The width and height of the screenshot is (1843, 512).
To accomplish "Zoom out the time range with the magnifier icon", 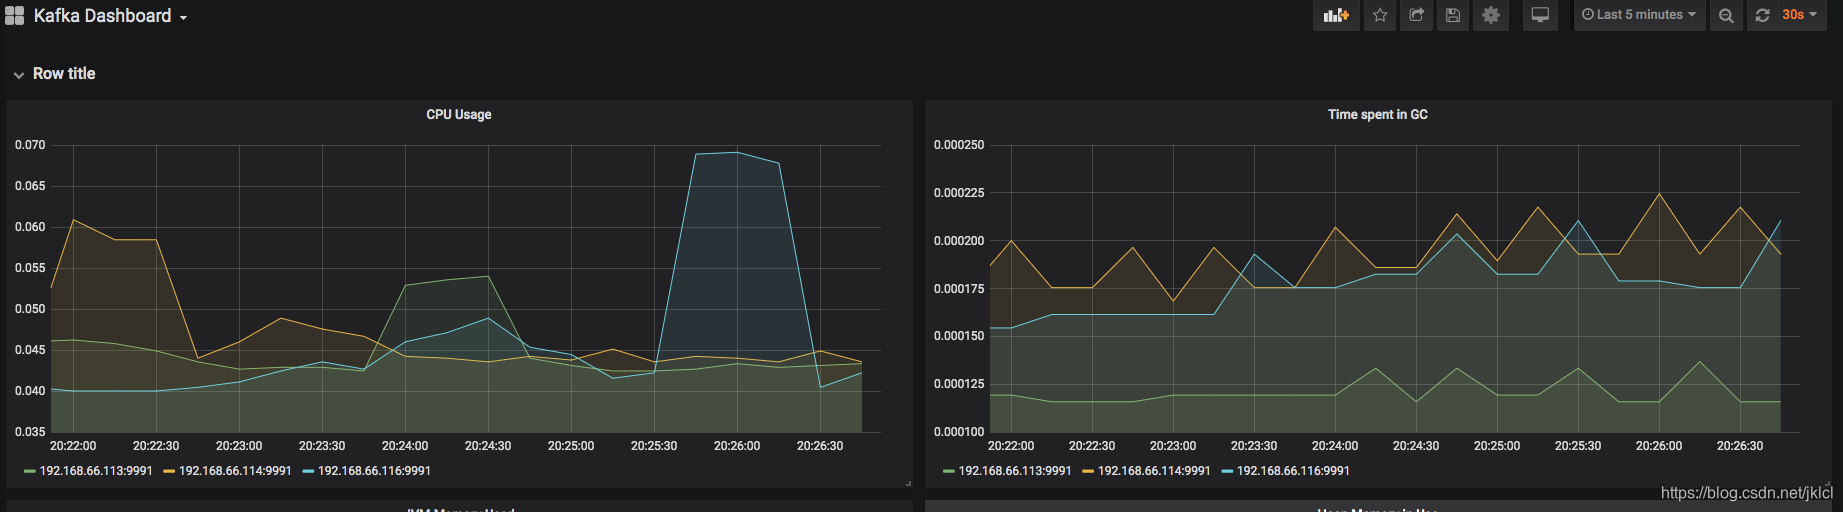I will pyautogui.click(x=1726, y=15).
